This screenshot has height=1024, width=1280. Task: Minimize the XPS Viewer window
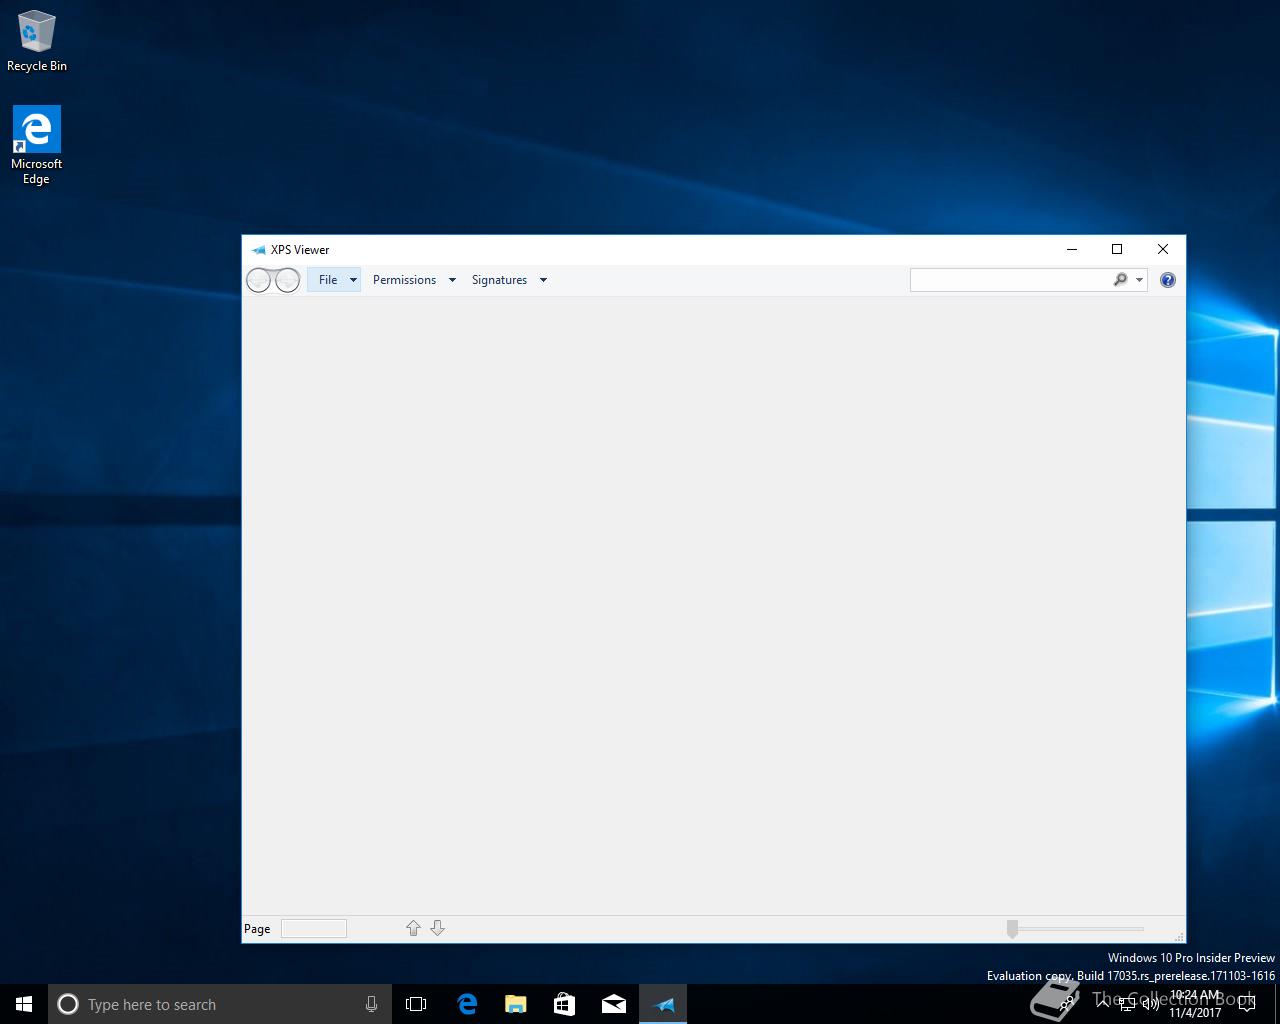1072,249
